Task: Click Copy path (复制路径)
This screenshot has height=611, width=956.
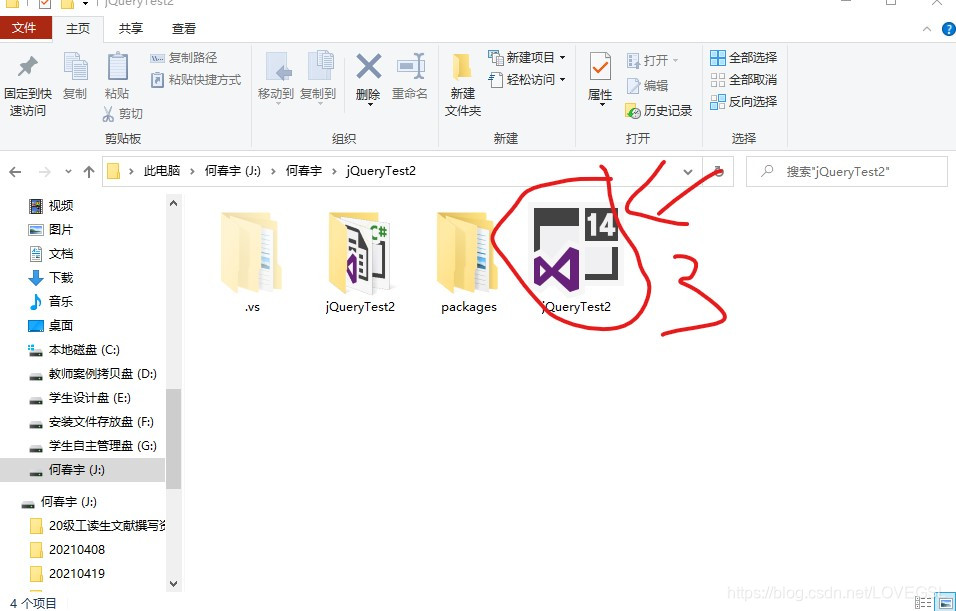Action: coord(184,58)
